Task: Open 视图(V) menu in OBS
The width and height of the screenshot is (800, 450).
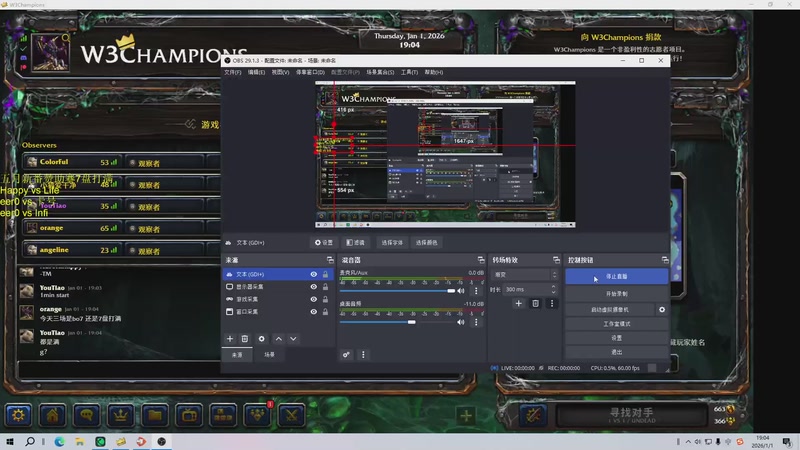Action: pyautogui.click(x=280, y=72)
